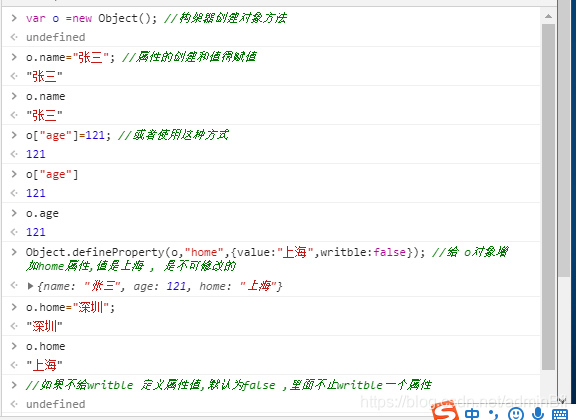Click the comment line about writble default false
Viewport: 576px width, 420px height.
228,385
